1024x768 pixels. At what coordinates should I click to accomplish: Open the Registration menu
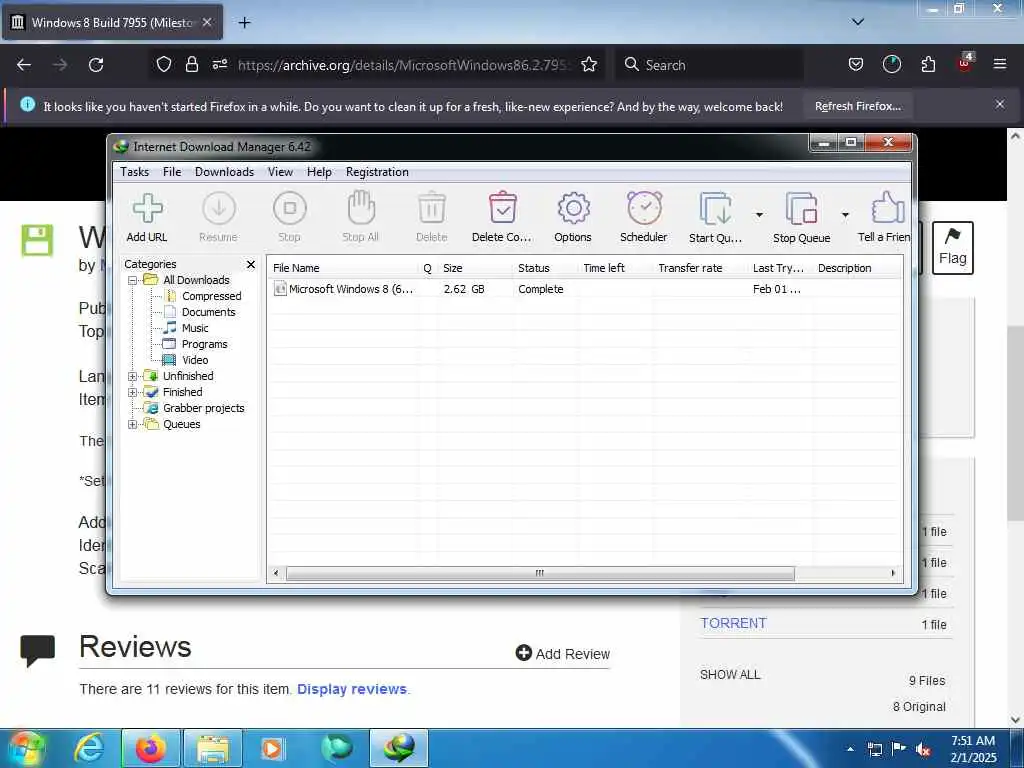[x=377, y=172]
